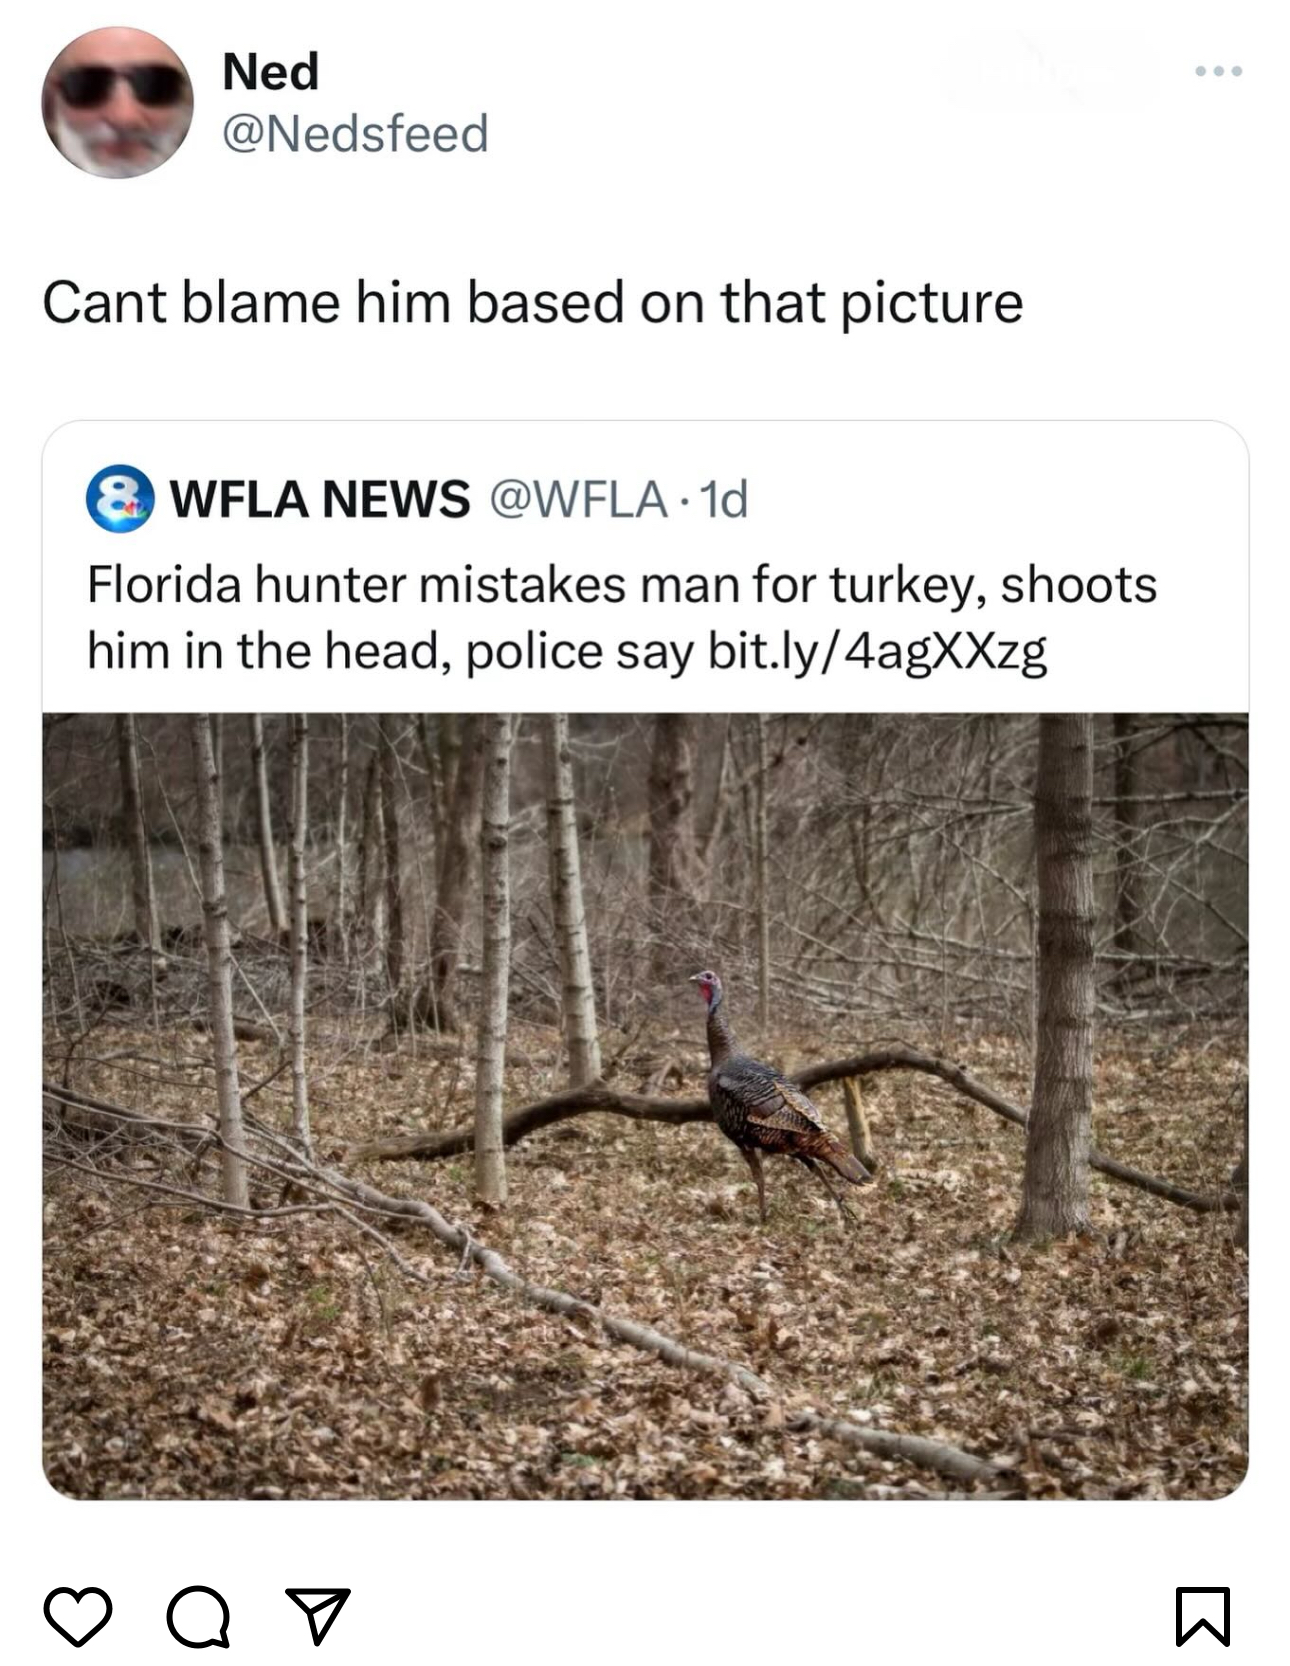This screenshot has width=1290, height=1666.
Task: Open the quoted "Florida hunter mistakes man" headline
Action: [620, 585]
